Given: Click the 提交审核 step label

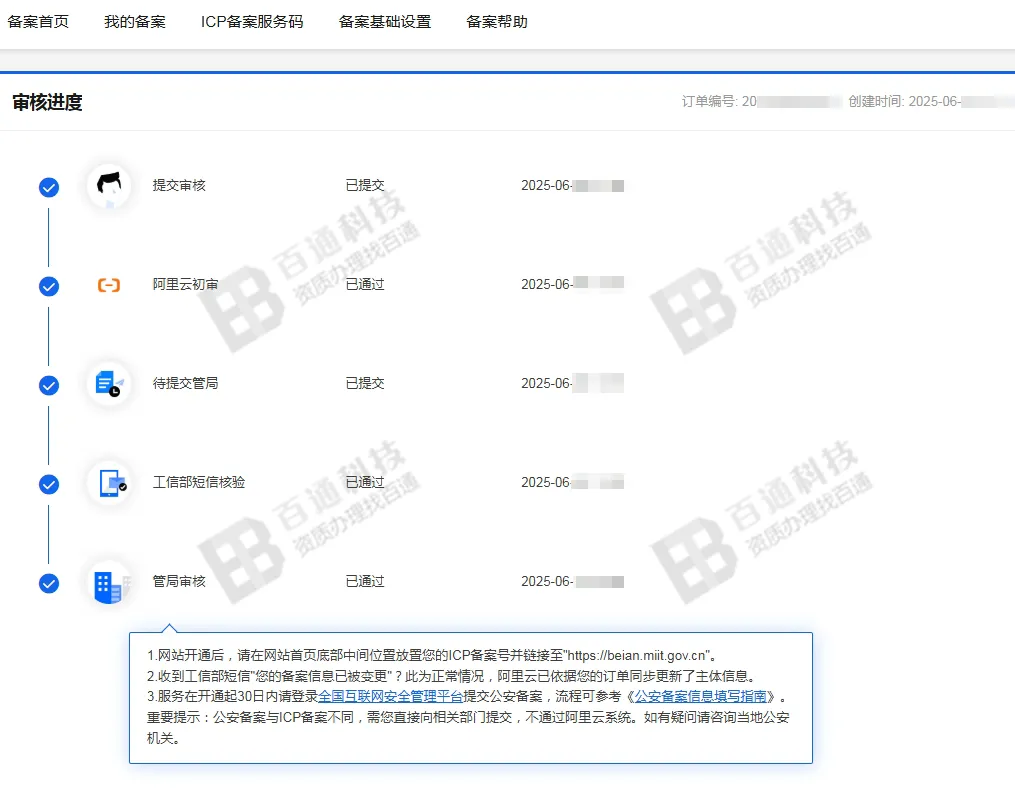Looking at the screenshot, I should point(179,185).
